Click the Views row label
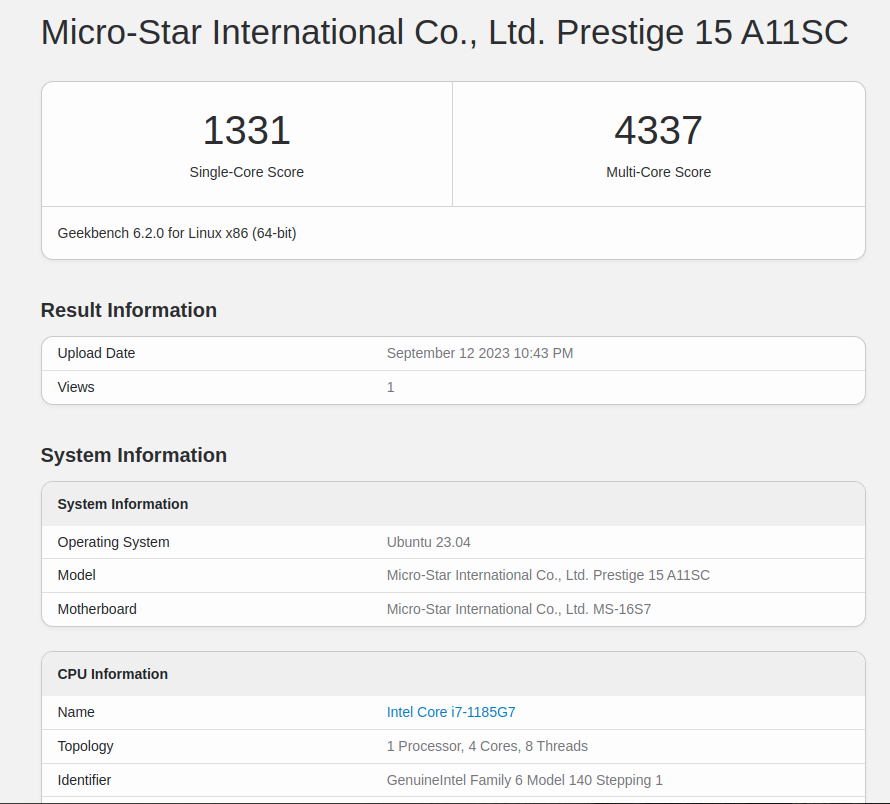Image resolution: width=890 pixels, height=804 pixels. click(76, 387)
